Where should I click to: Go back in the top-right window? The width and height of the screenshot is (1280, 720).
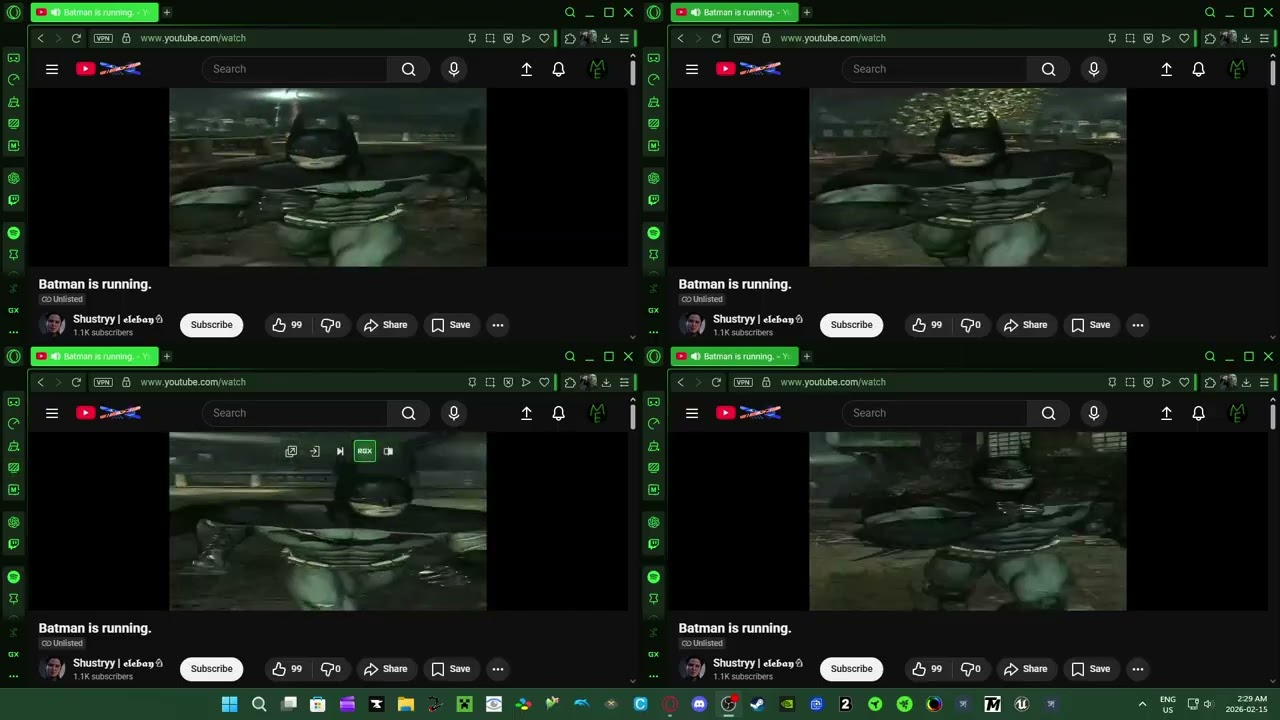click(x=680, y=38)
